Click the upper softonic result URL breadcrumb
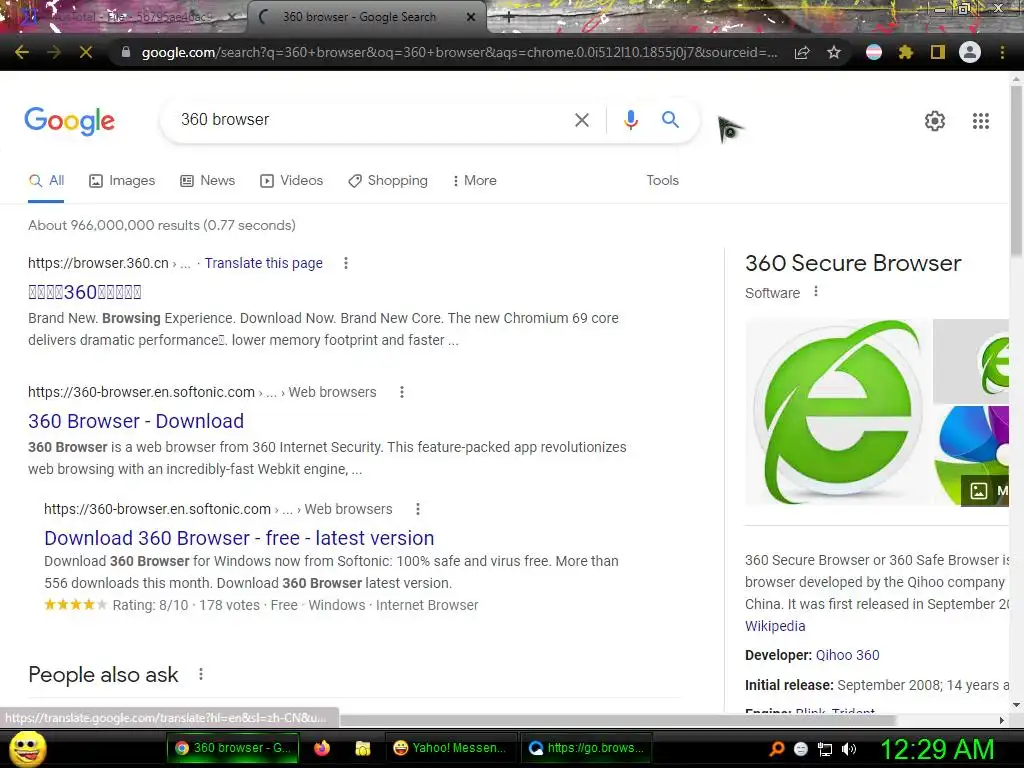 [202, 392]
